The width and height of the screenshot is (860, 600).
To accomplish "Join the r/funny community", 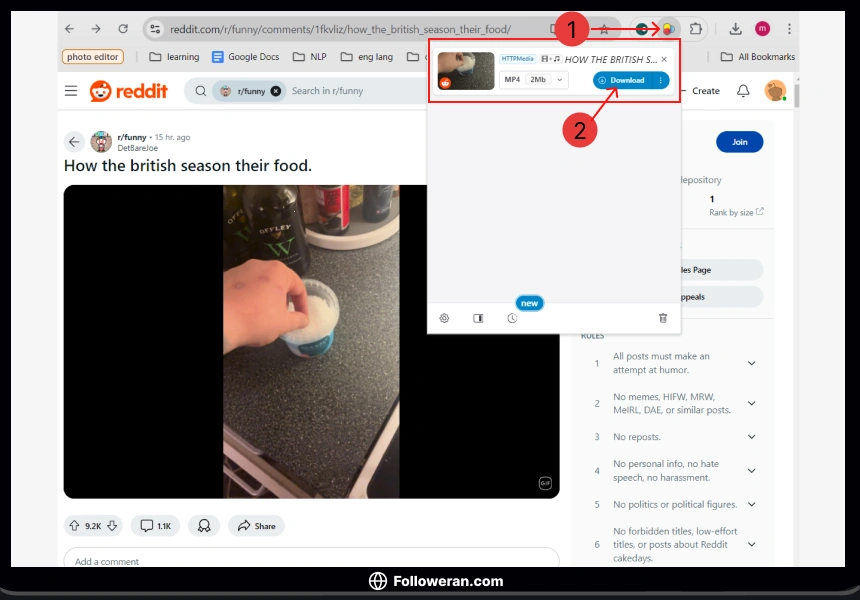I will click(x=739, y=142).
